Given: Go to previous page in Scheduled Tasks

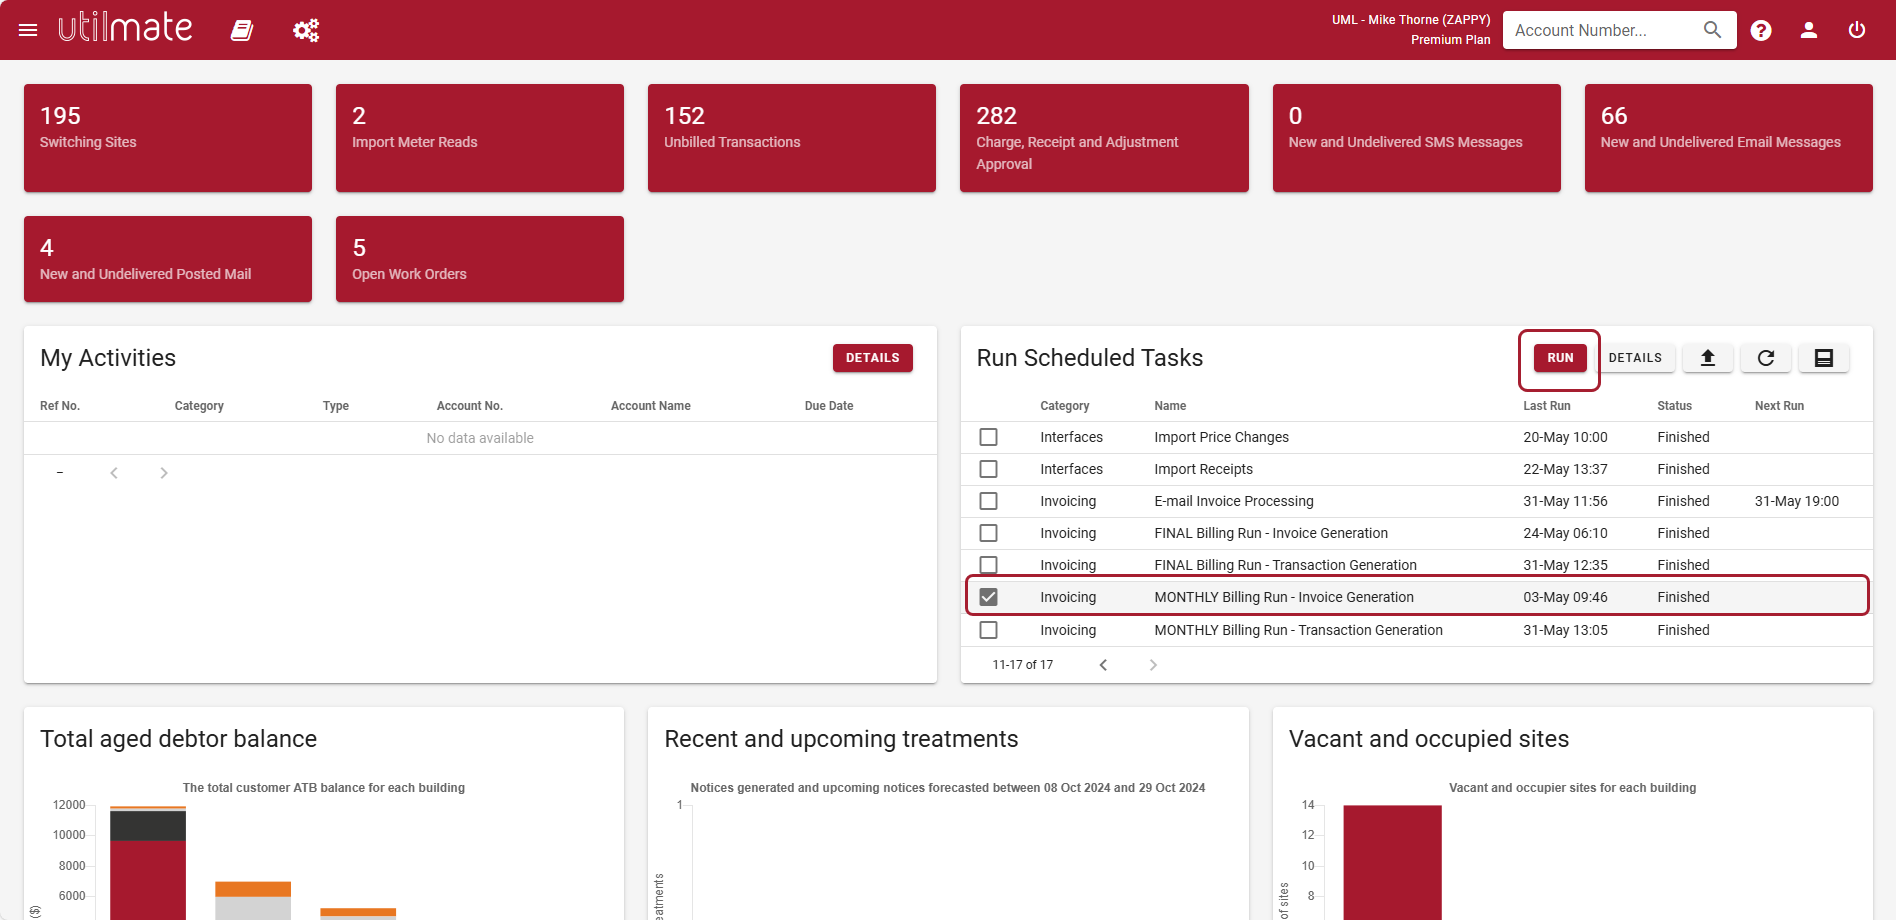Looking at the screenshot, I should pos(1103,665).
